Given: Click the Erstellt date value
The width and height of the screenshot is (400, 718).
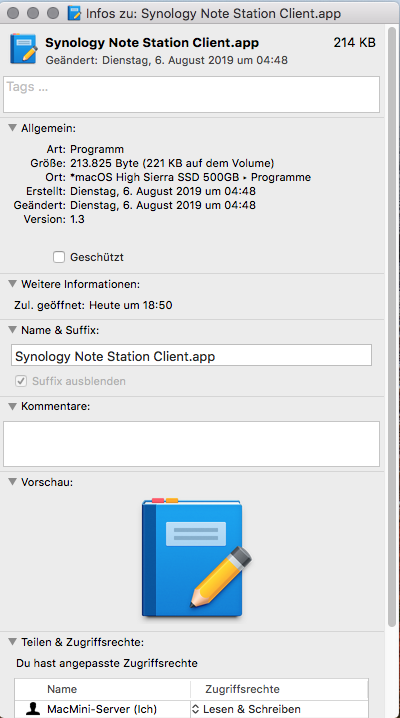Looking at the screenshot, I should [163, 191].
